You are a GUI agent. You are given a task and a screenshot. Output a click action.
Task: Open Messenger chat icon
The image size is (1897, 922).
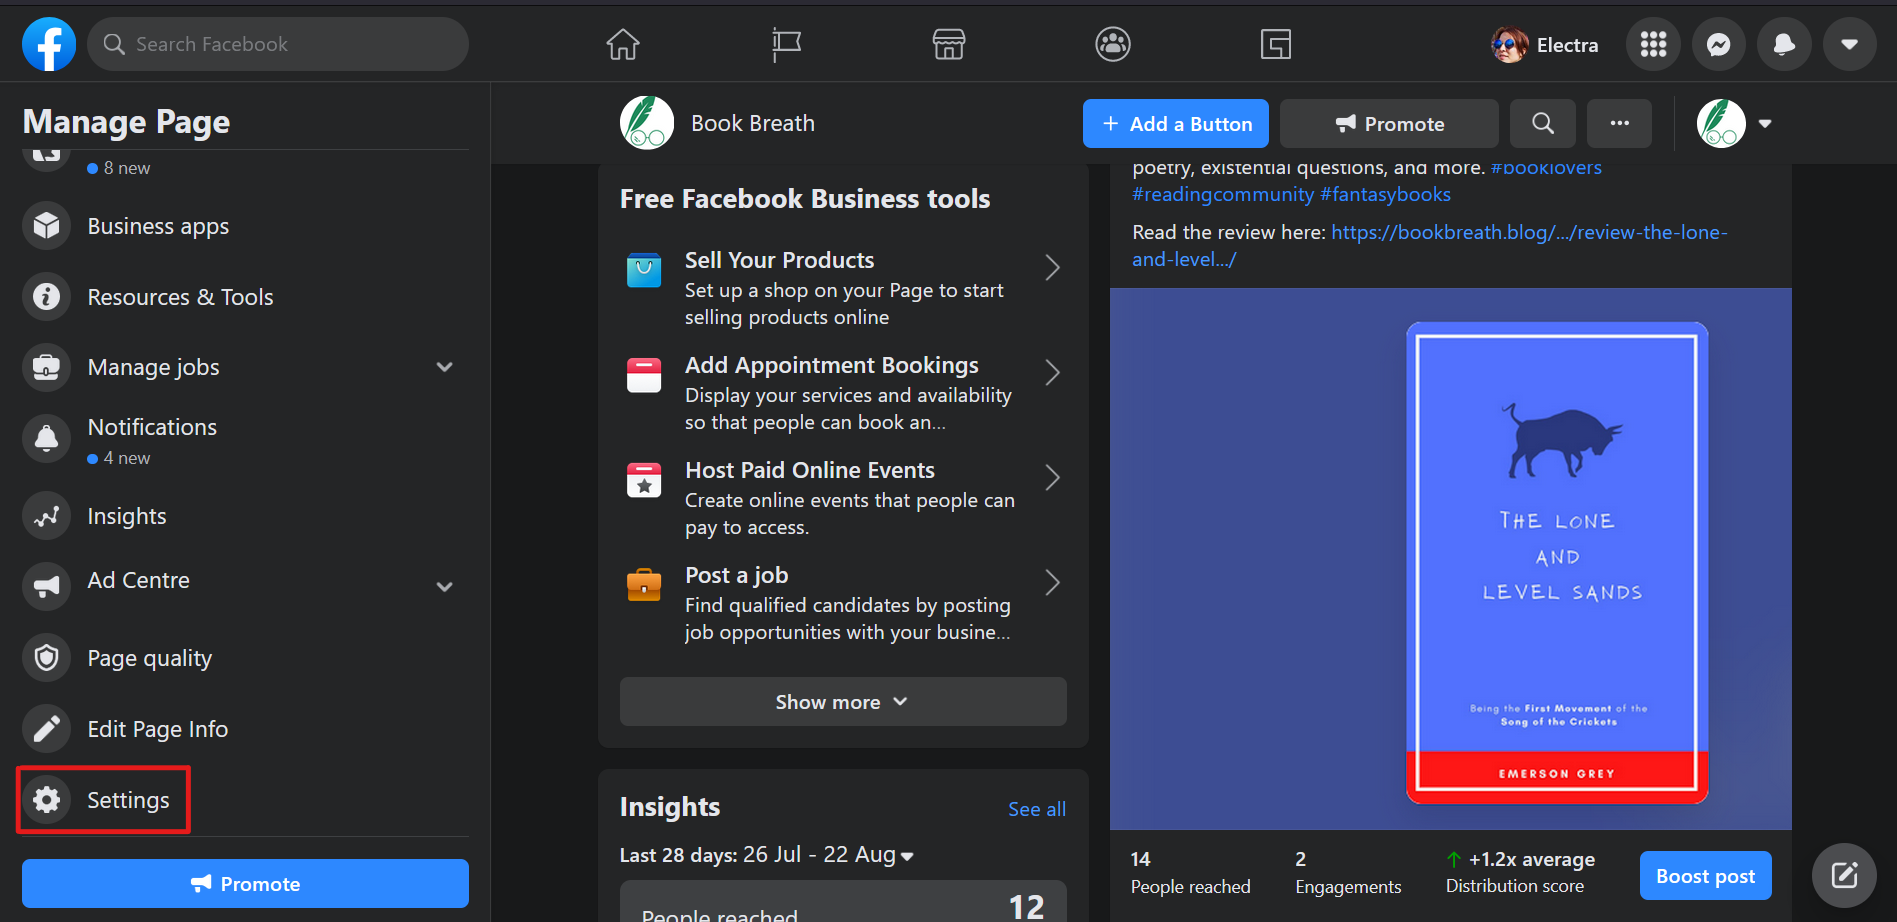1719,44
